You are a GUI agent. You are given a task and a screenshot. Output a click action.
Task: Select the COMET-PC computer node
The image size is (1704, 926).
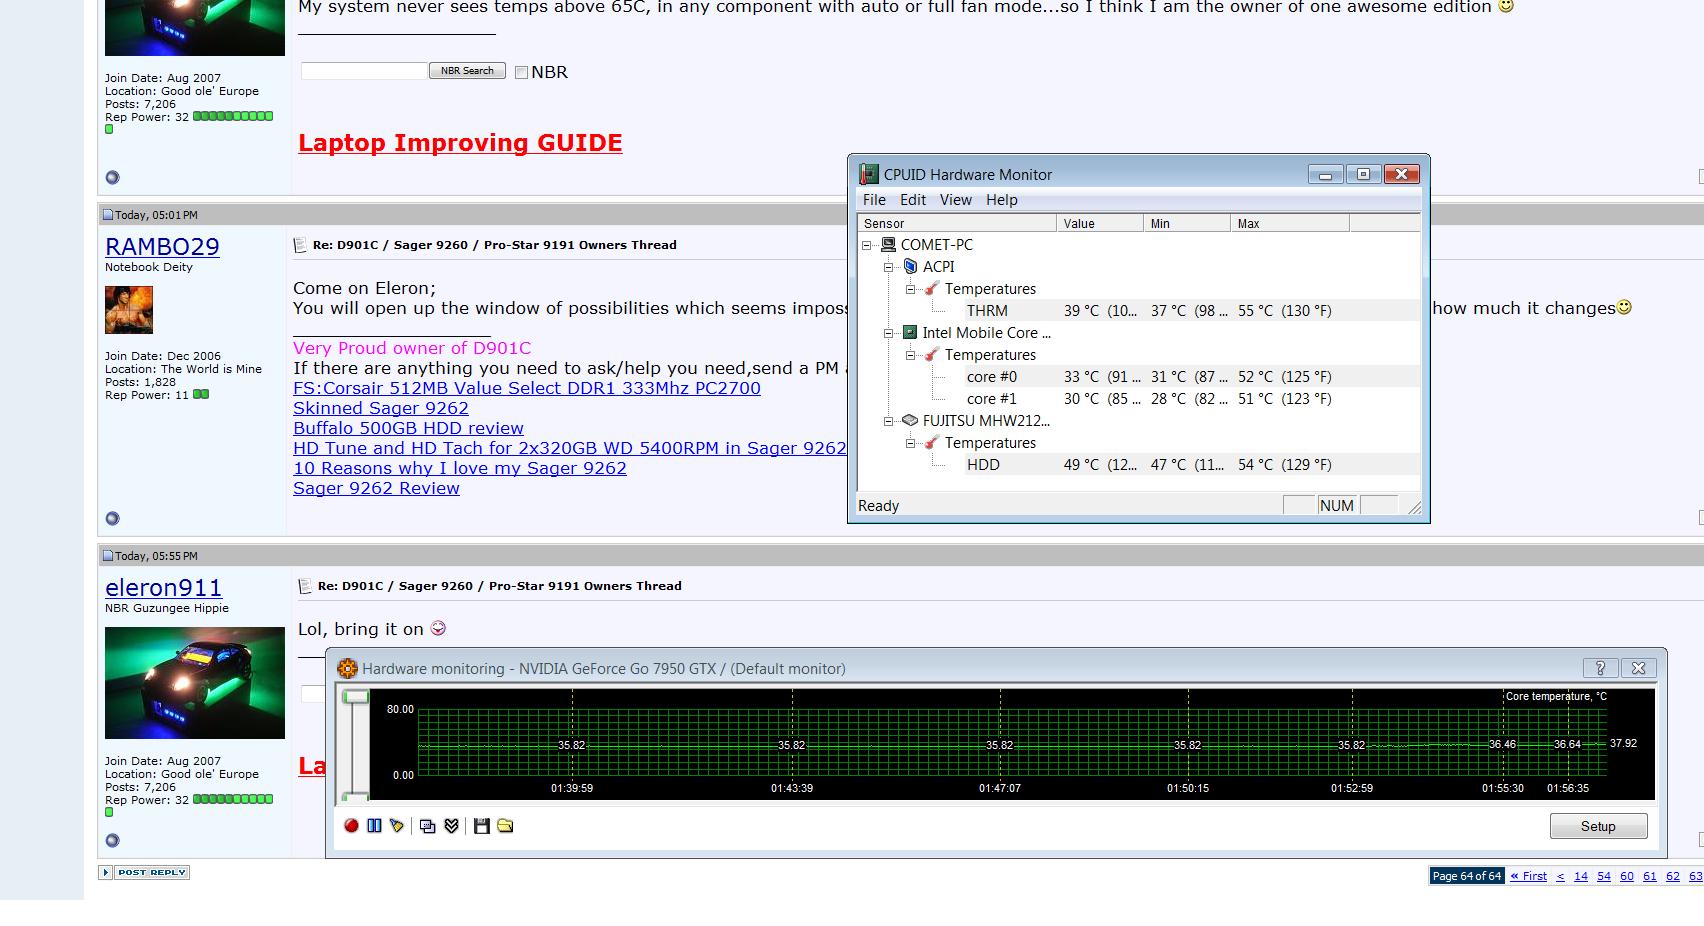click(936, 244)
